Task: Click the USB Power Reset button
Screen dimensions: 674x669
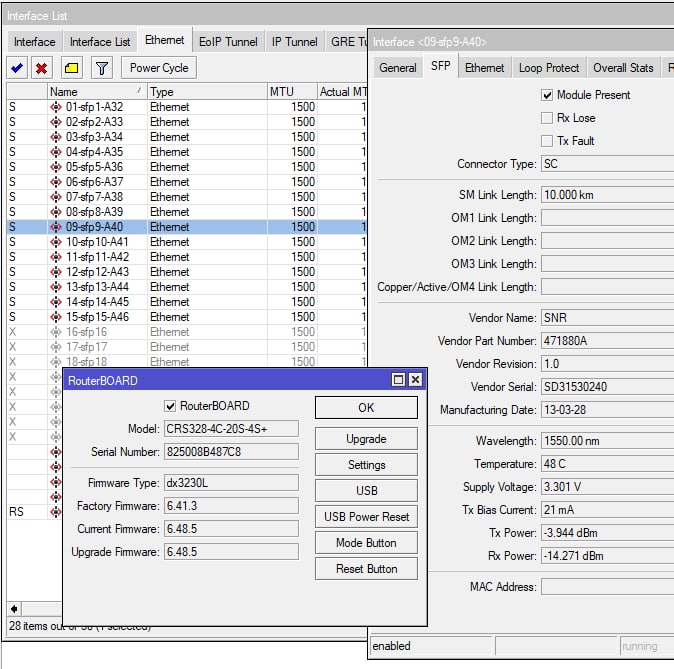Action: pyautogui.click(x=366, y=517)
